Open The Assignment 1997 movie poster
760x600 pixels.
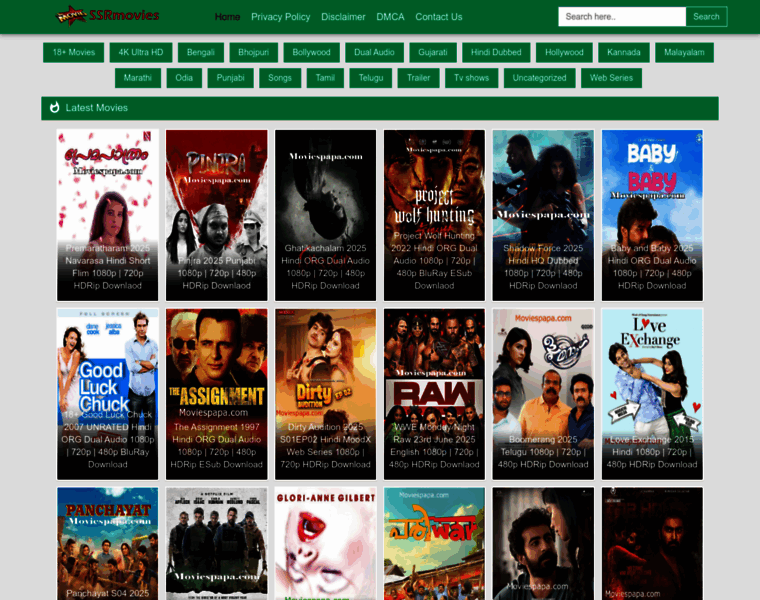point(217,394)
